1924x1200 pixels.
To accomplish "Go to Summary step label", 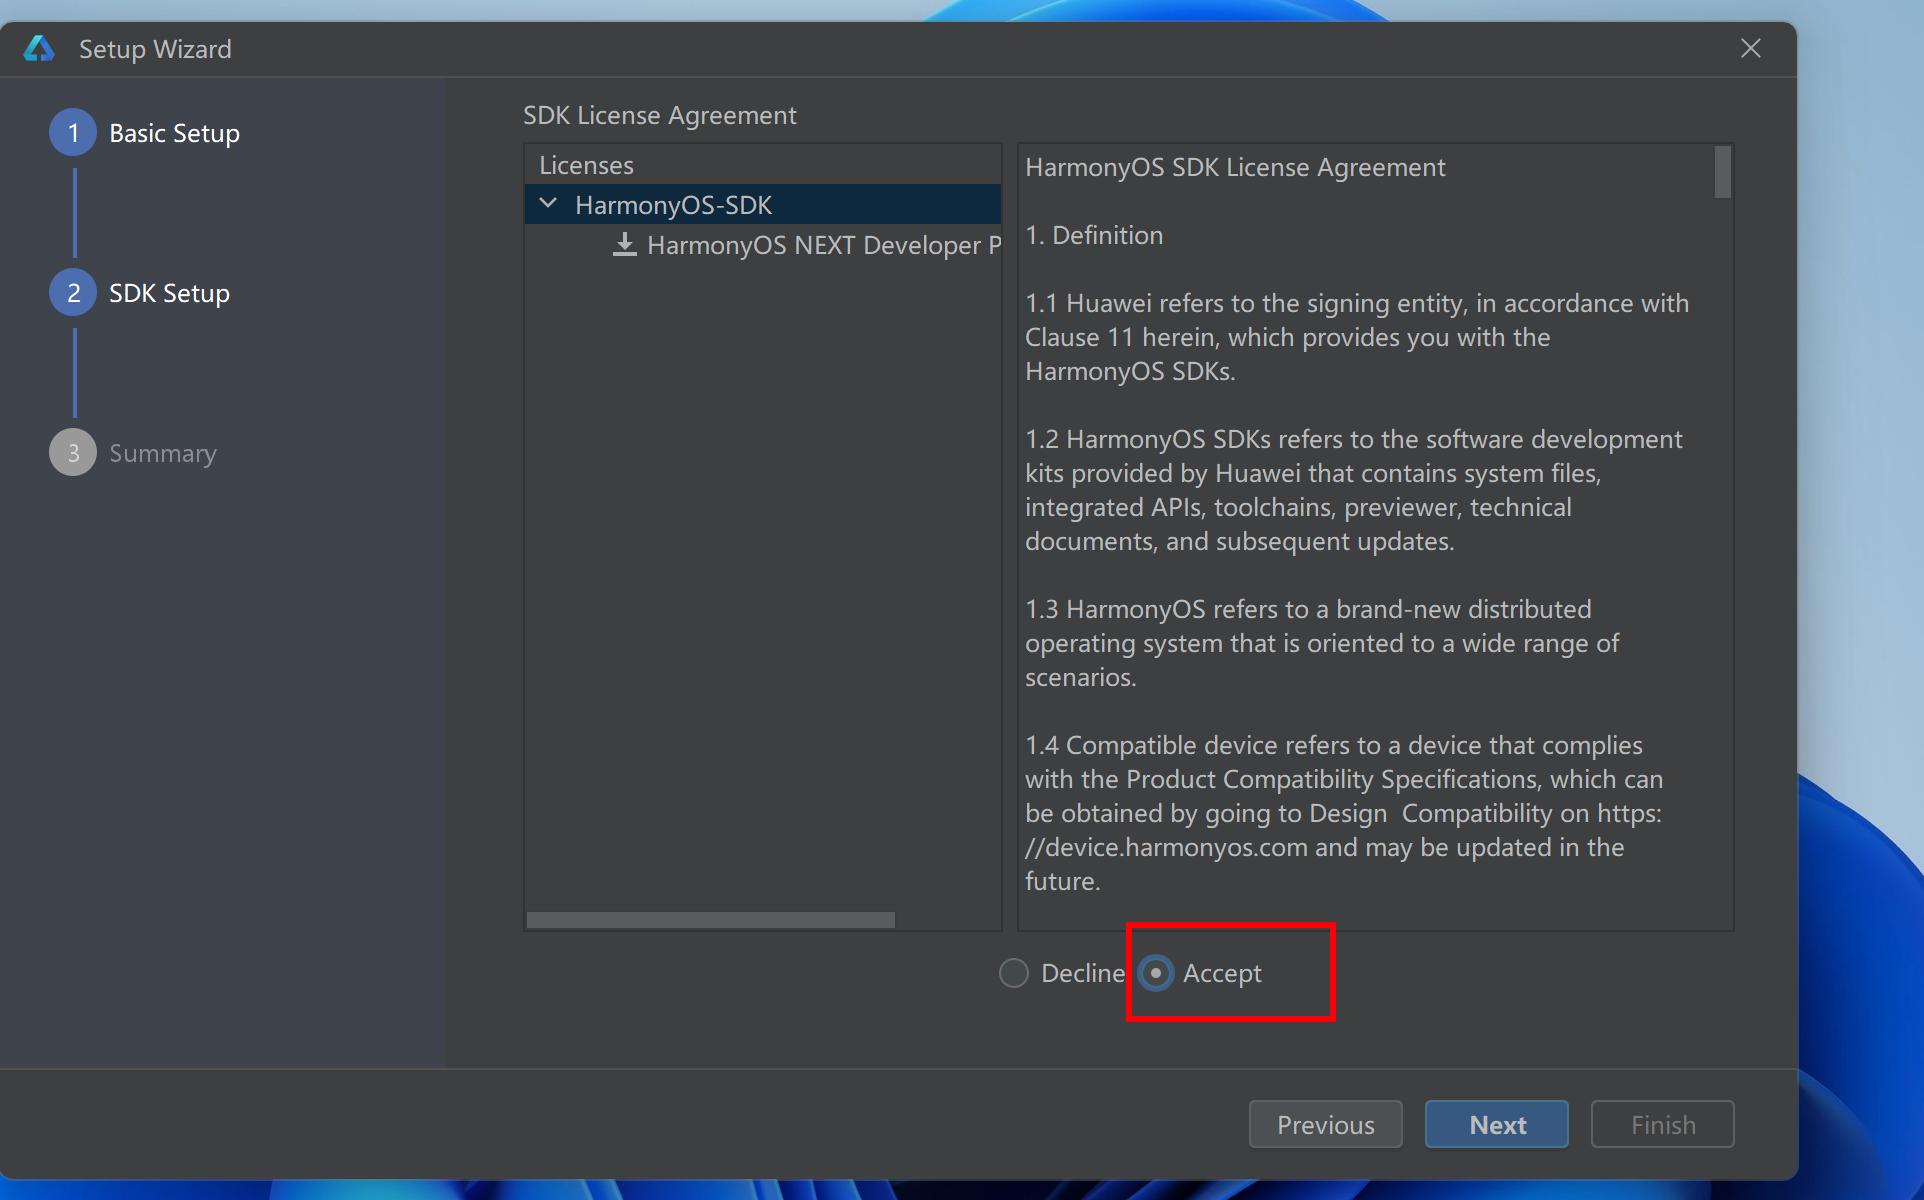I will click(162, 453).
